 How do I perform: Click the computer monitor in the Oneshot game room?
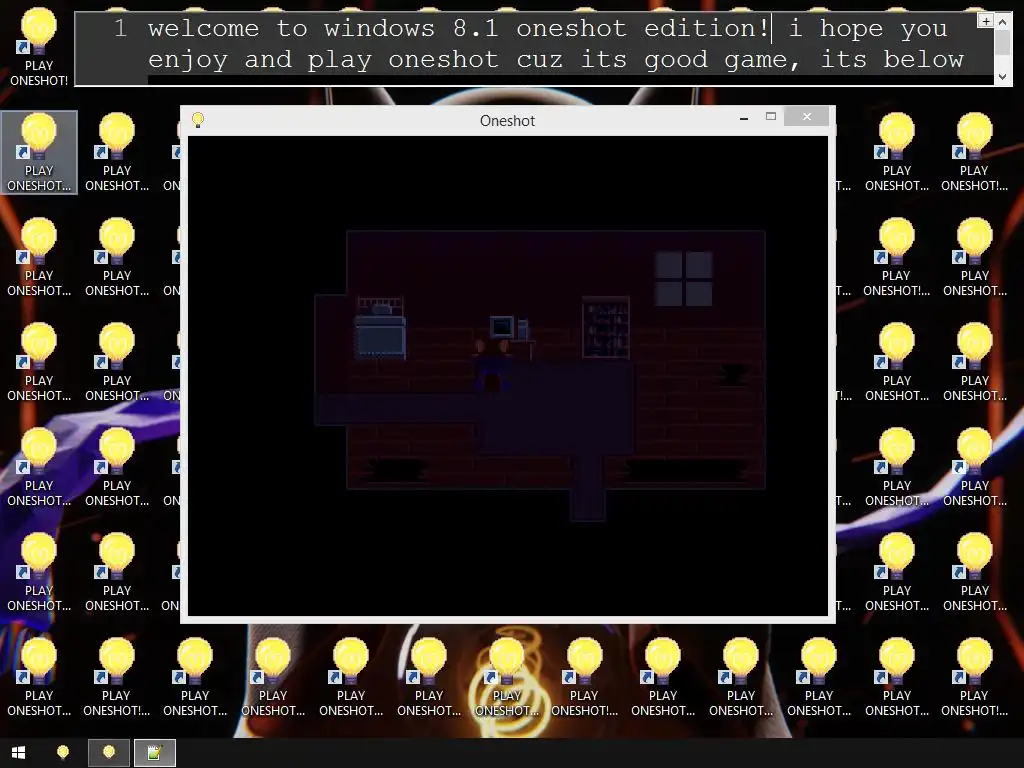502,327
